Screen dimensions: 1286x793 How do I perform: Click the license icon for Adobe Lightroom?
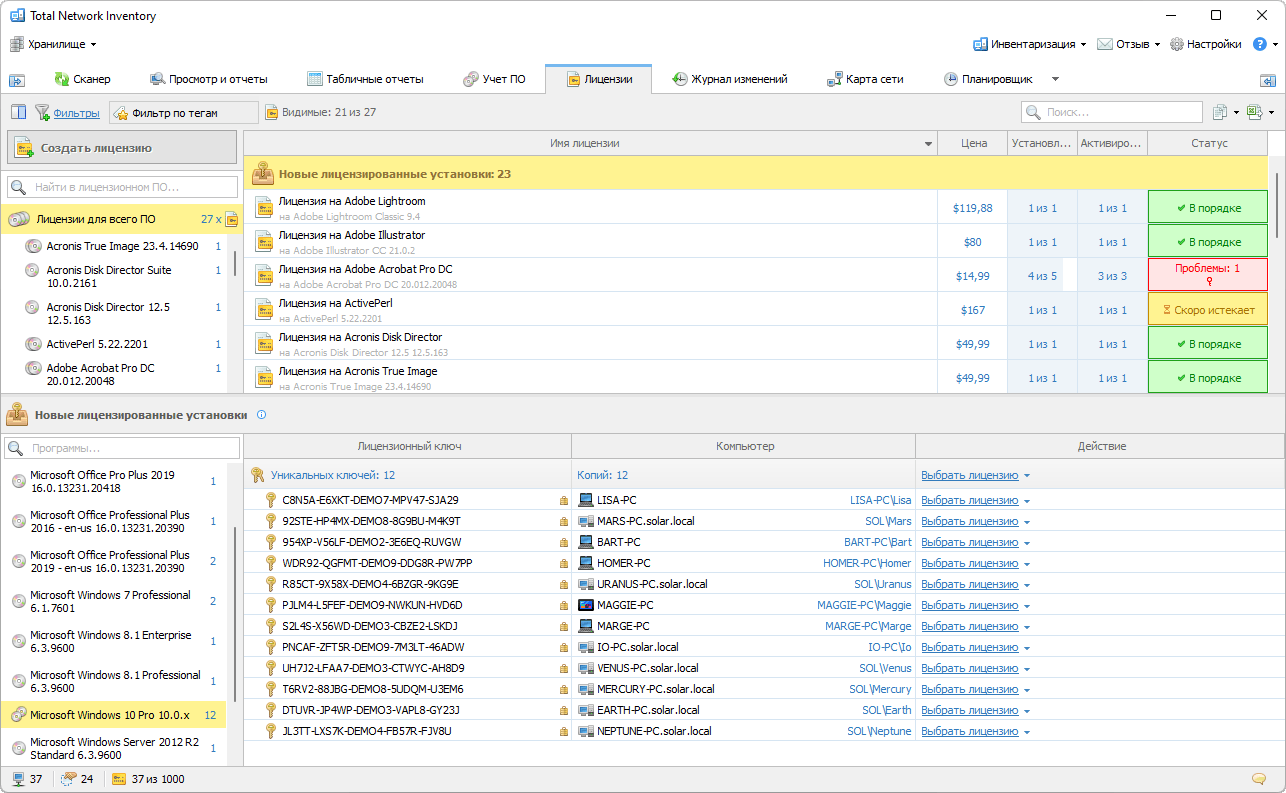pyautogui.click(x=264, y=208)
